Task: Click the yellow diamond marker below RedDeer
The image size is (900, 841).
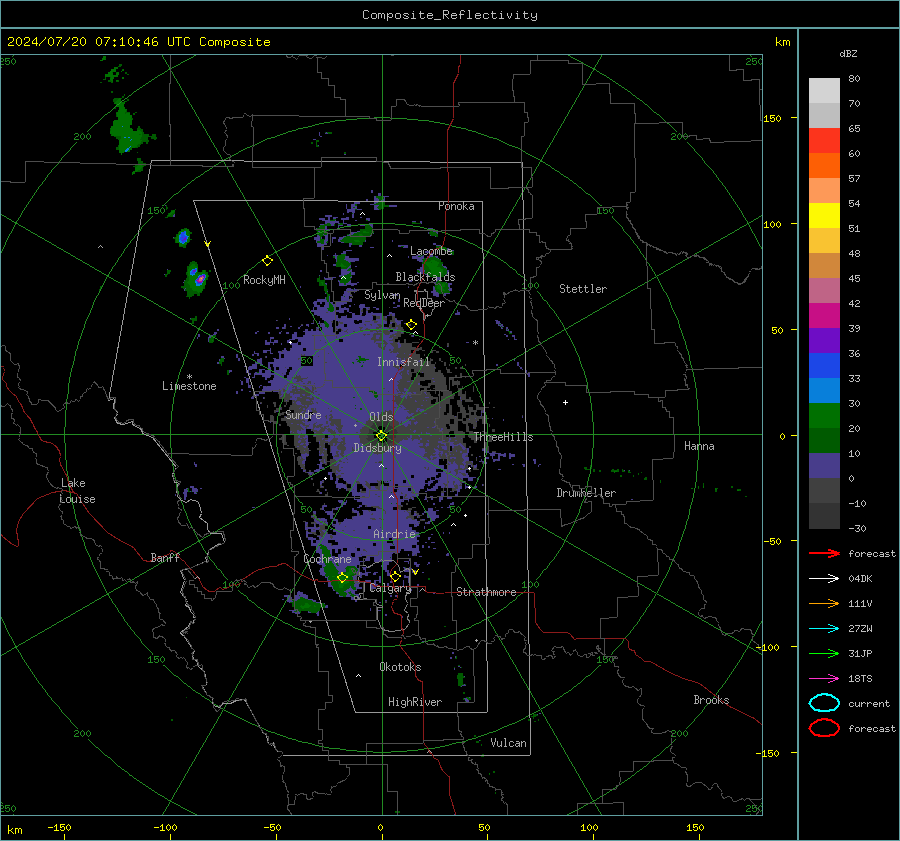Action: tap(411, 325)
